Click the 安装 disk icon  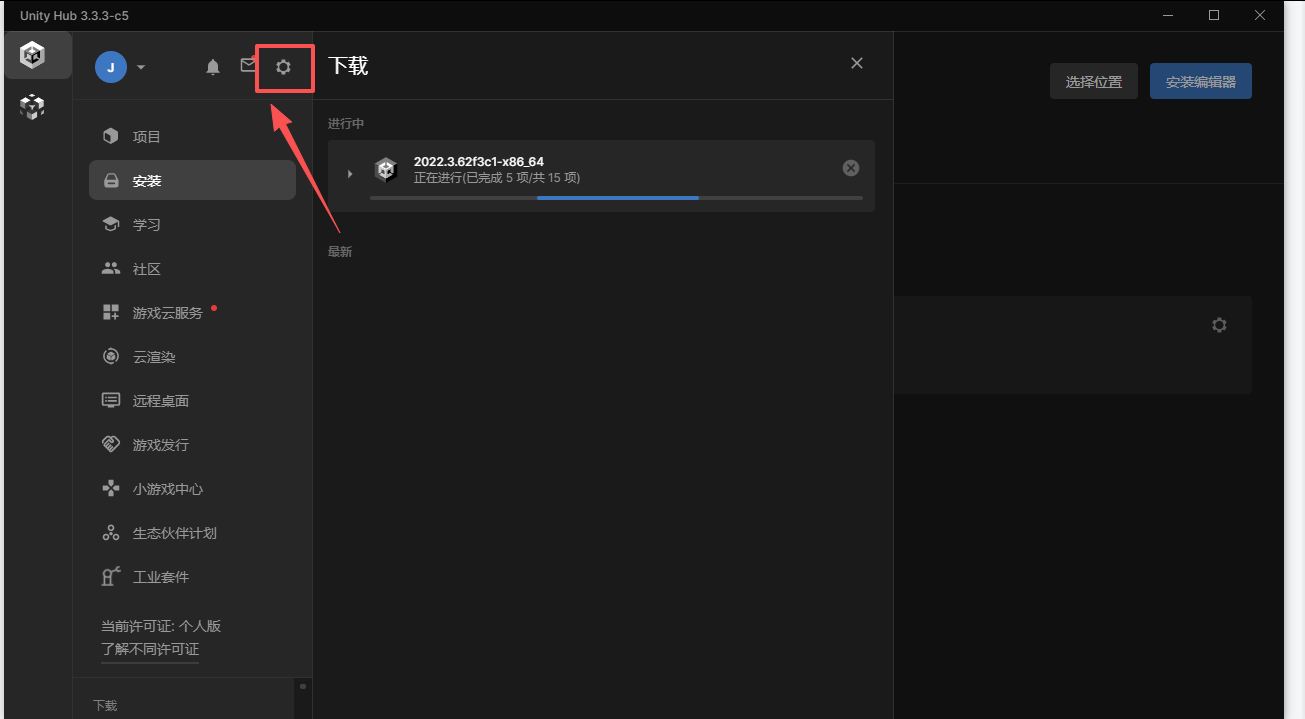[x=111, y=181]
